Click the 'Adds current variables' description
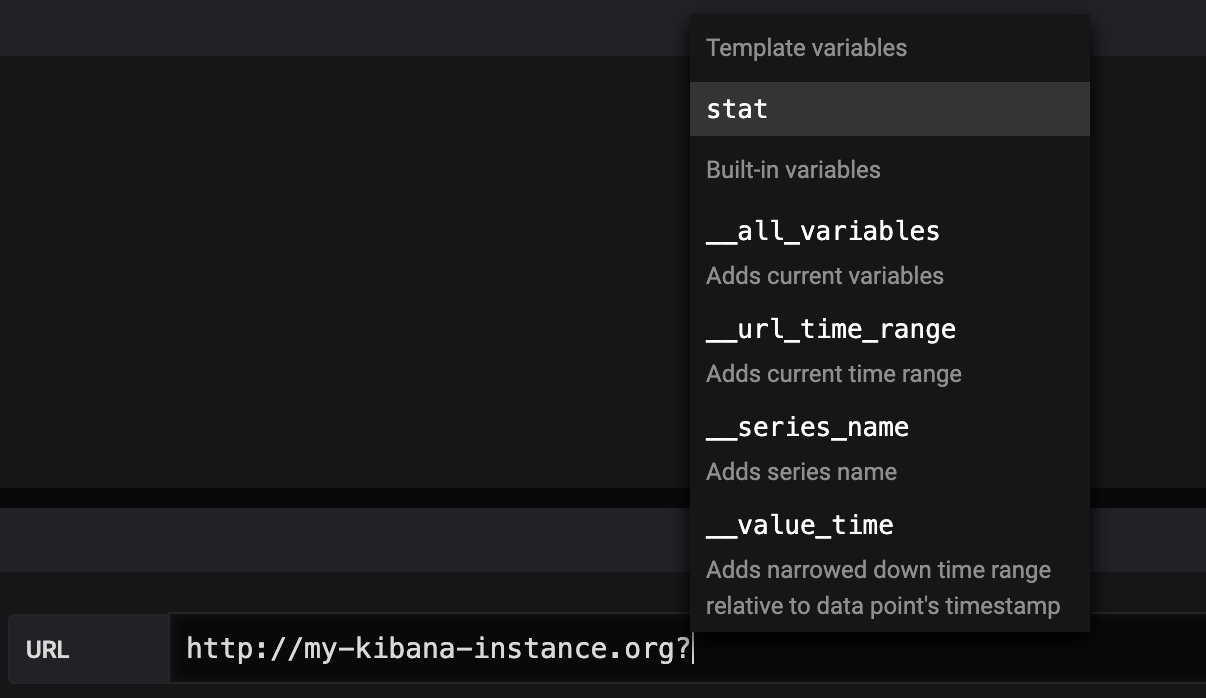This screenshot has height=698, width=1206. (824, 276)
